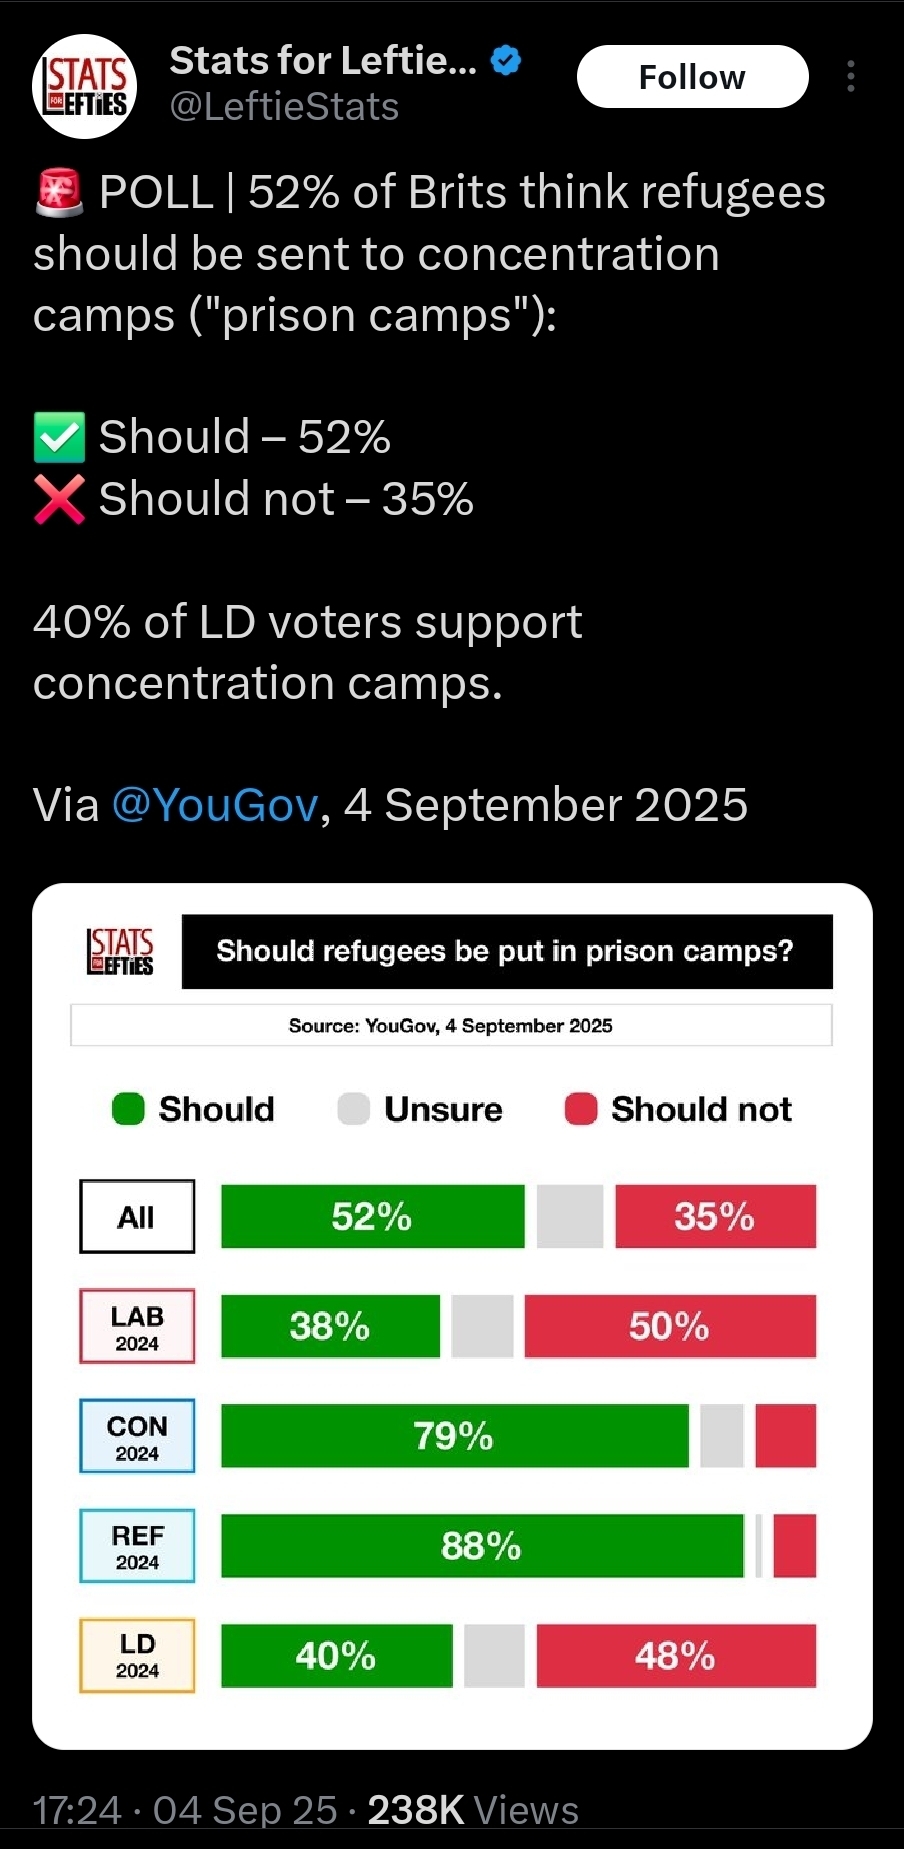
Task: Click the red cross mark emoji
Action: pyautogui.click(x=60, y=499)
